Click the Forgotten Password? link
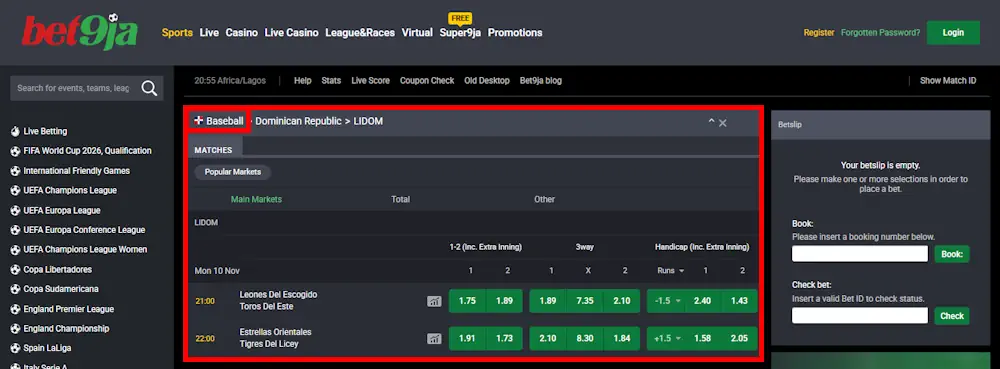The image size is (1000, 369). pos(881,33)
